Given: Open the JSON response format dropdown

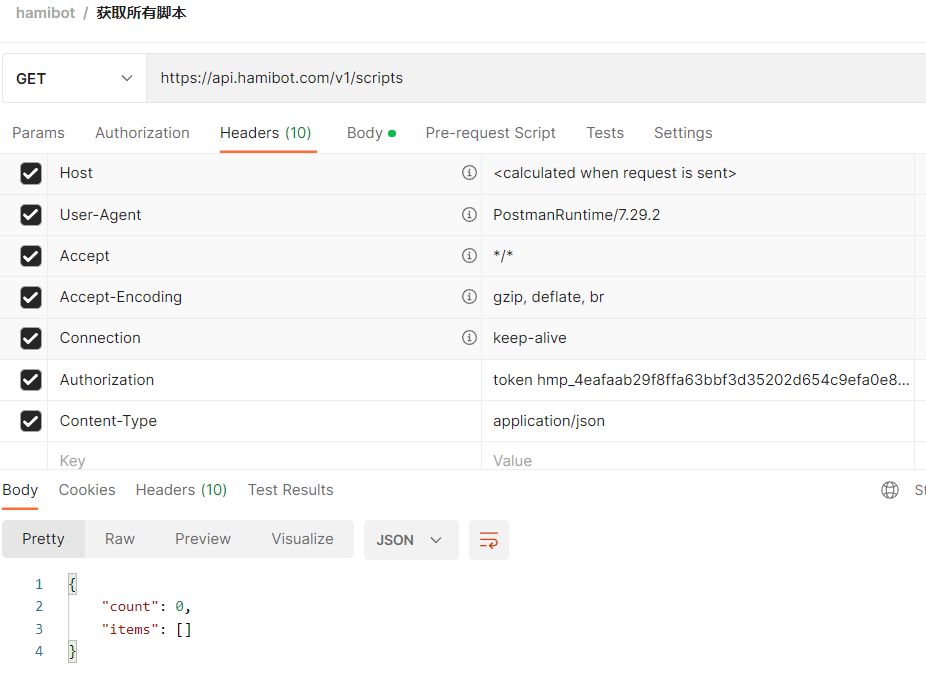Looking at the screenshot, I should 411,538.
